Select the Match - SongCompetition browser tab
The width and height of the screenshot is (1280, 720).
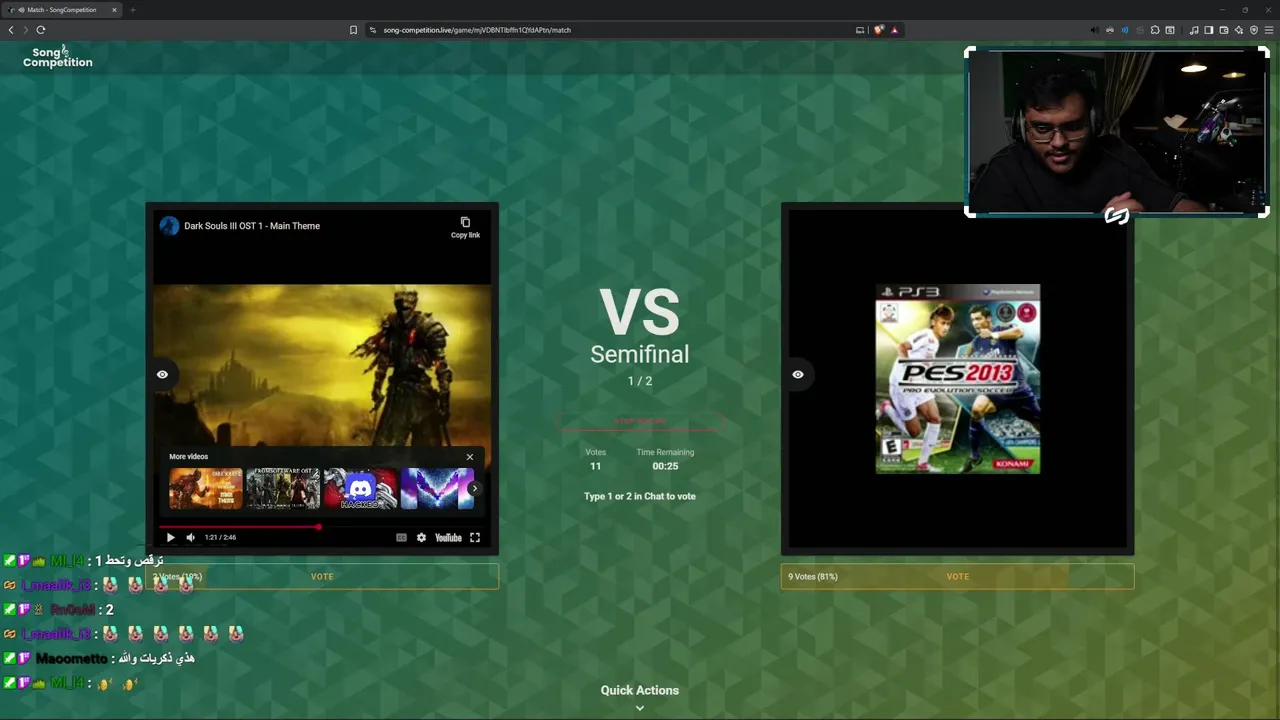point(62,10)
